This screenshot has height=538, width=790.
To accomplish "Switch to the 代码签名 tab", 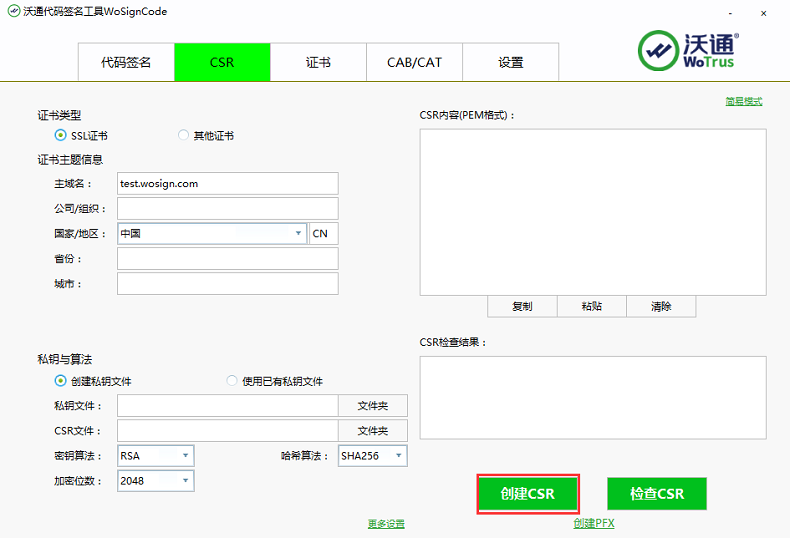I will point(126,62).
